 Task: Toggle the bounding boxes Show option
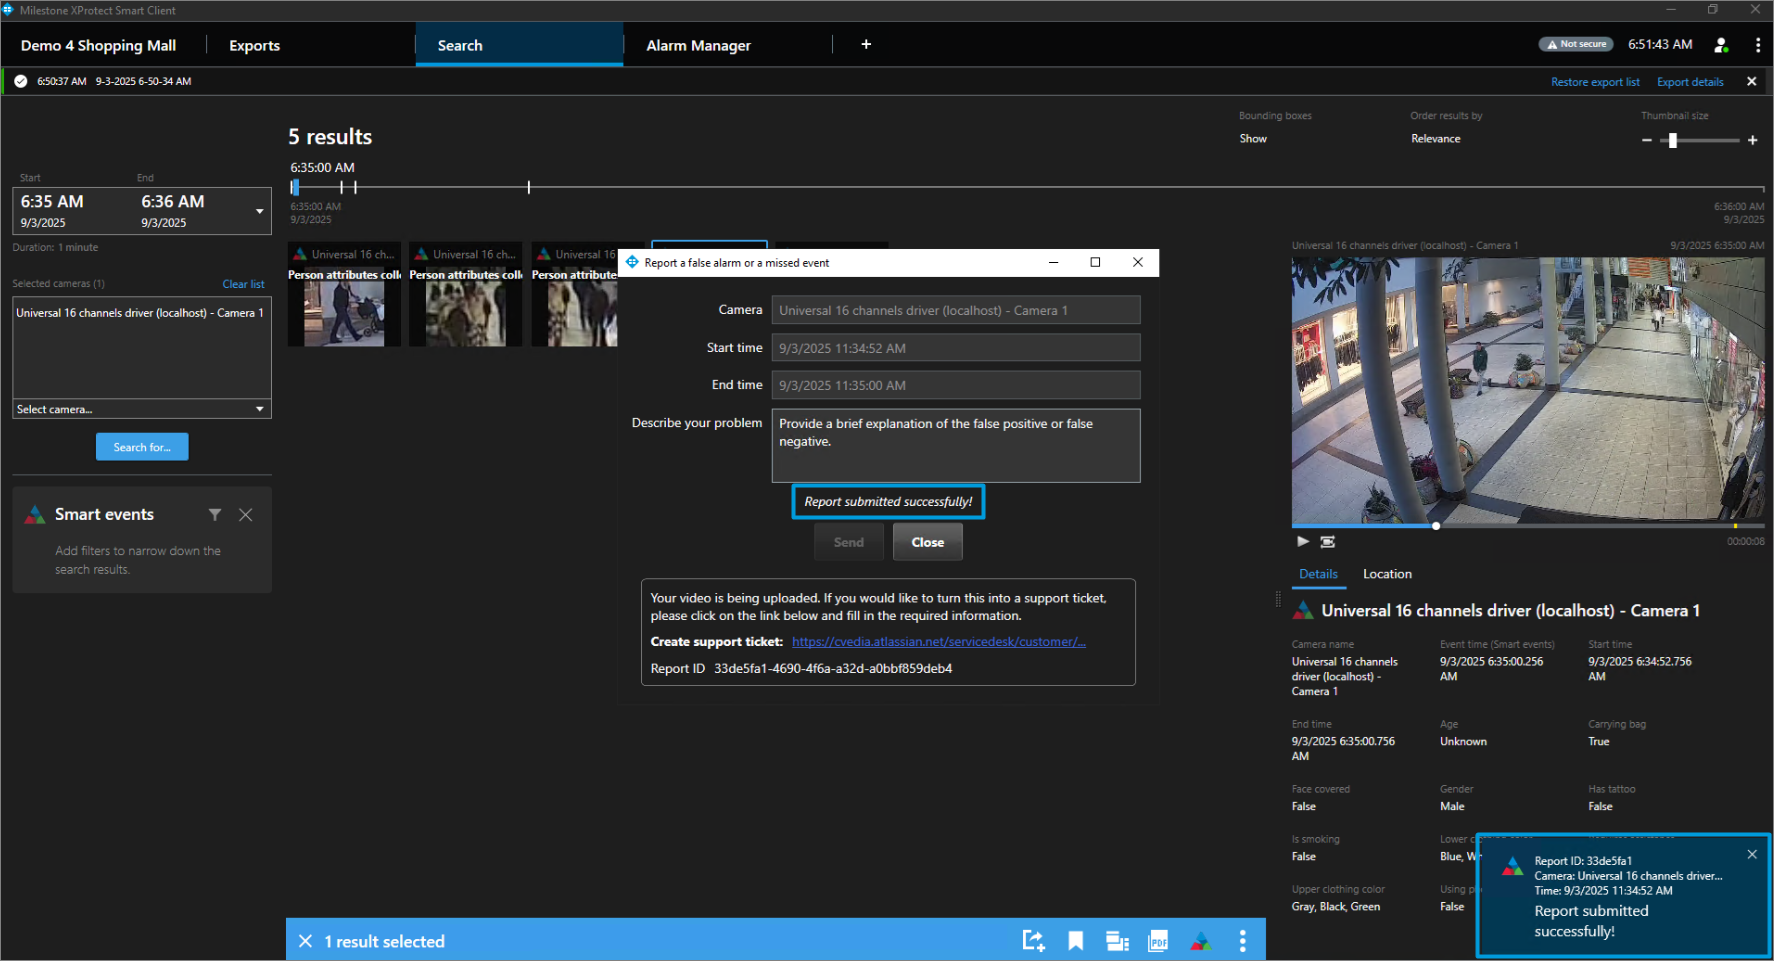coord(1253,139)
